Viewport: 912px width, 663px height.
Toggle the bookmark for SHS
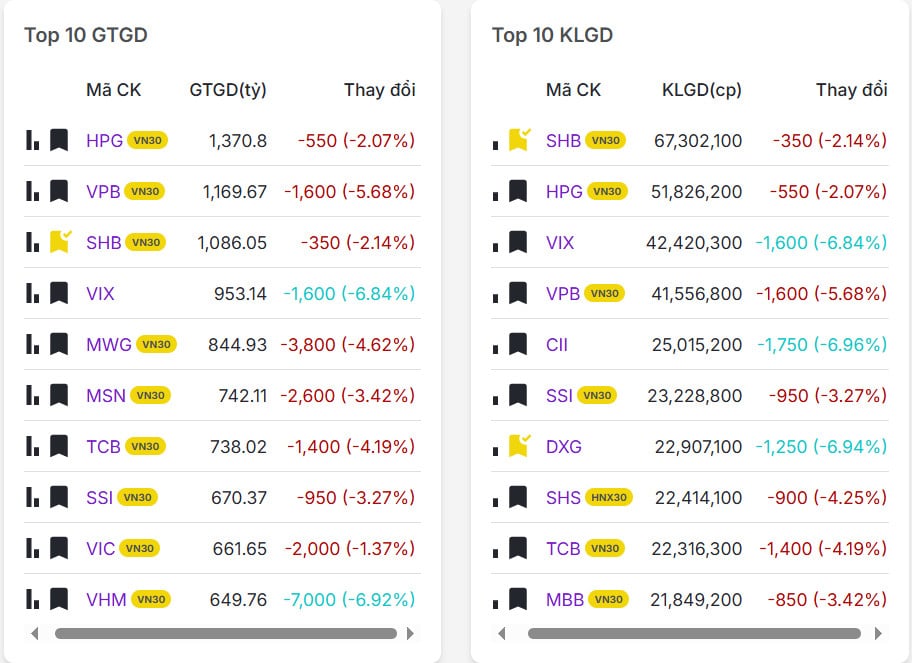[518, 497]
